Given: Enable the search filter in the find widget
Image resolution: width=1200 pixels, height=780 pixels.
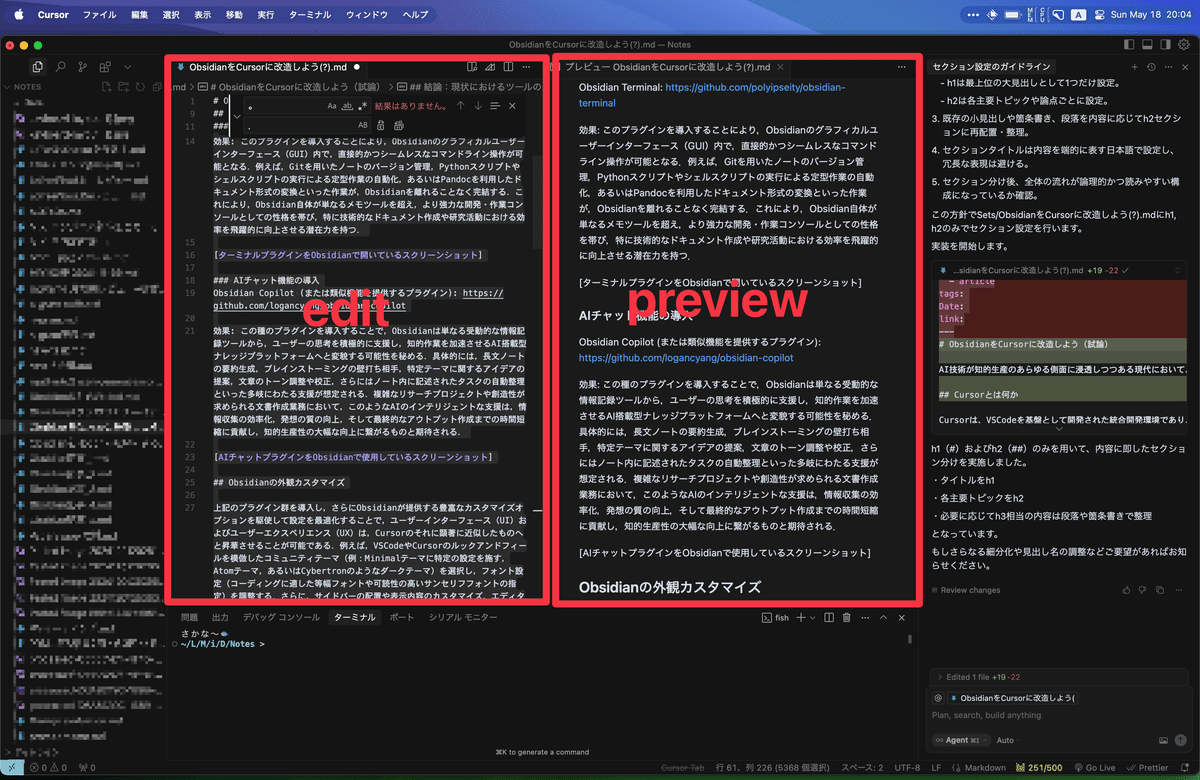Looking at the screenshot, I should click(496, 106).
